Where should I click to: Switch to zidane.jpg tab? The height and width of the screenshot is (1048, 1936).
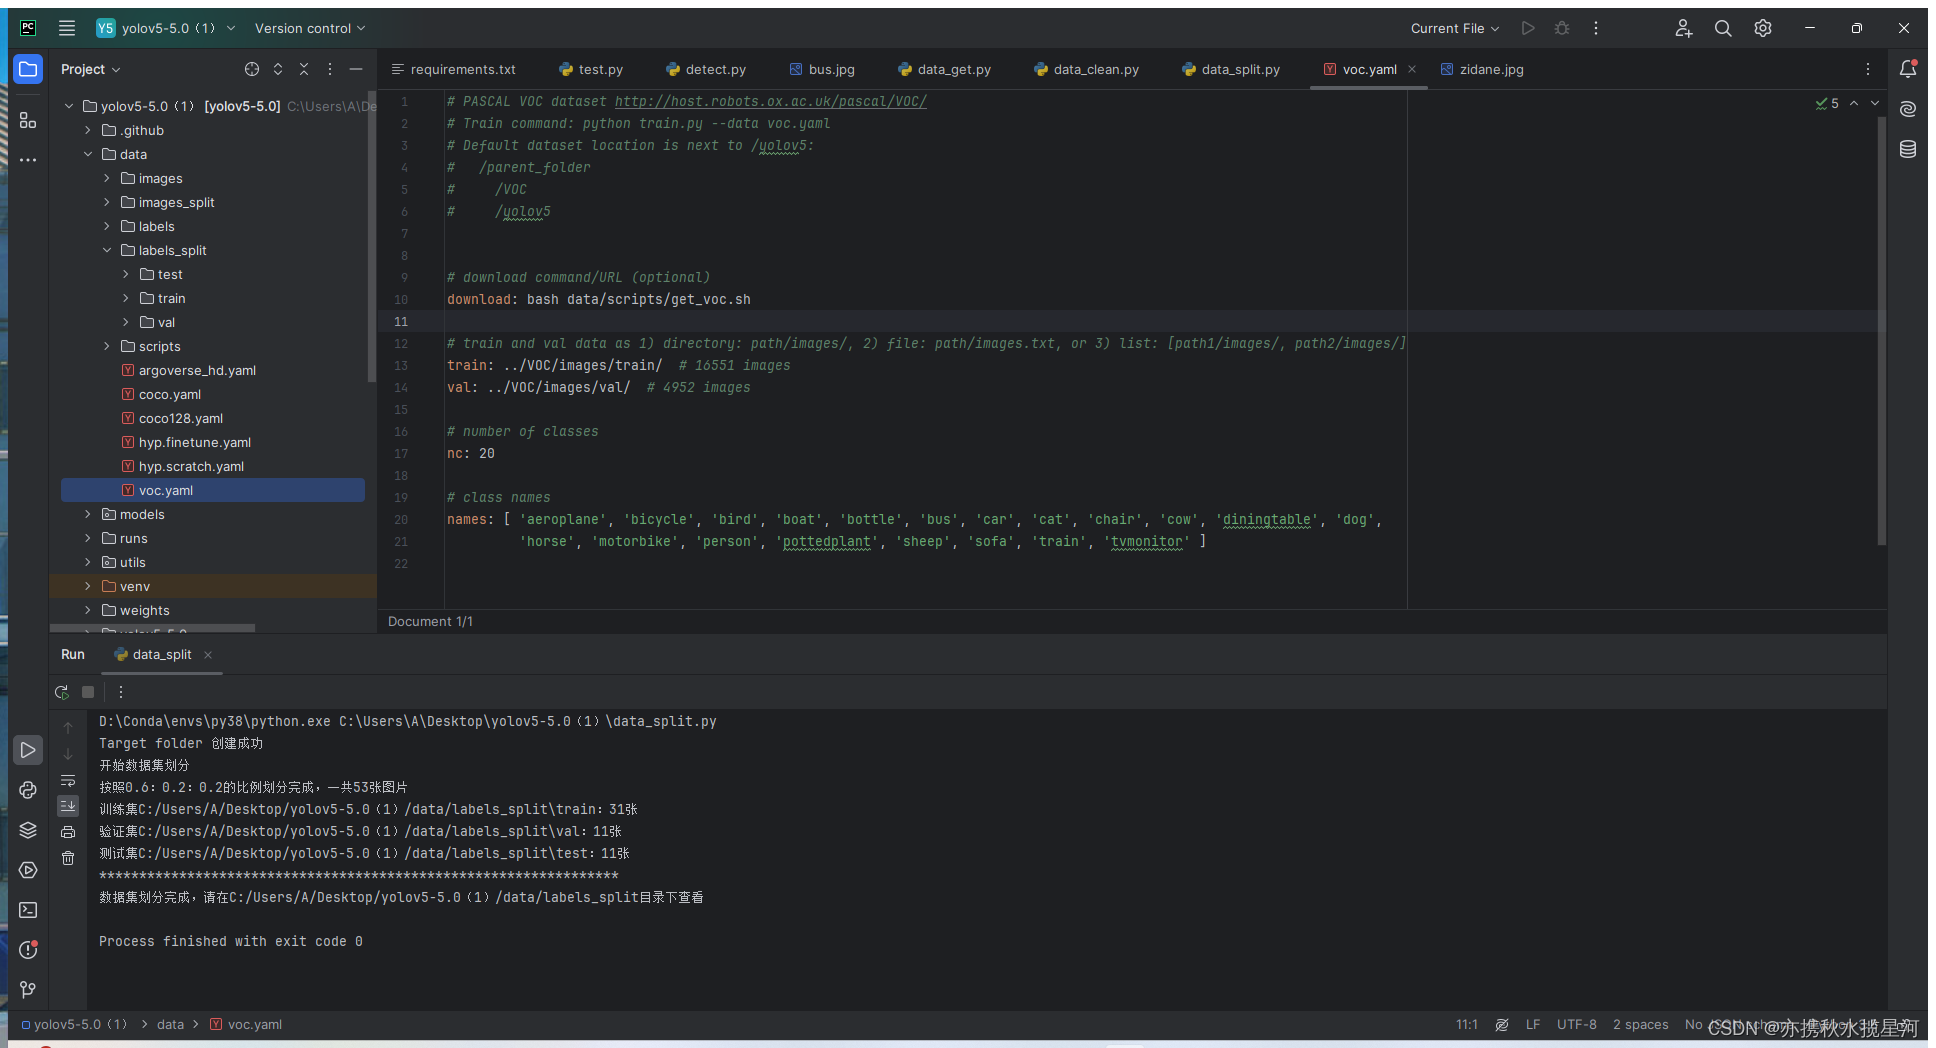pos(1482,69)
